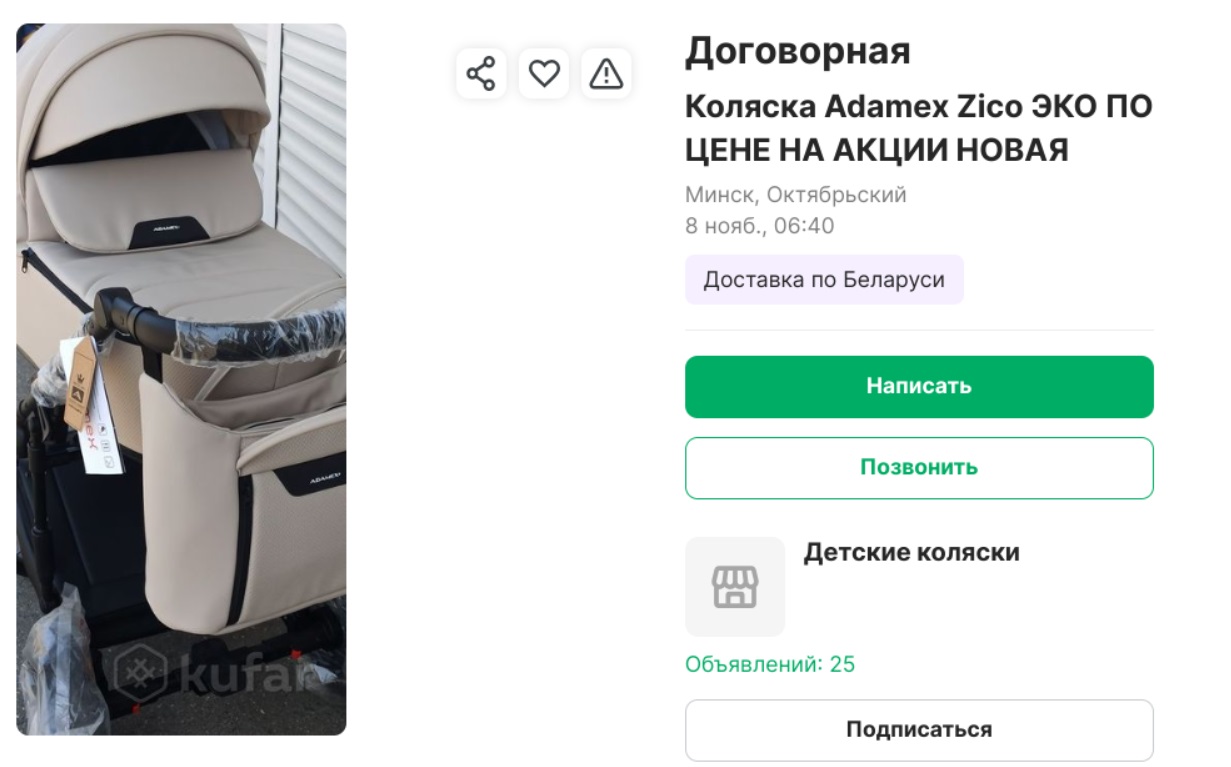Screen dimensions: 1231x767
Task: Click the share icon above the listing title
Action: 480,71
